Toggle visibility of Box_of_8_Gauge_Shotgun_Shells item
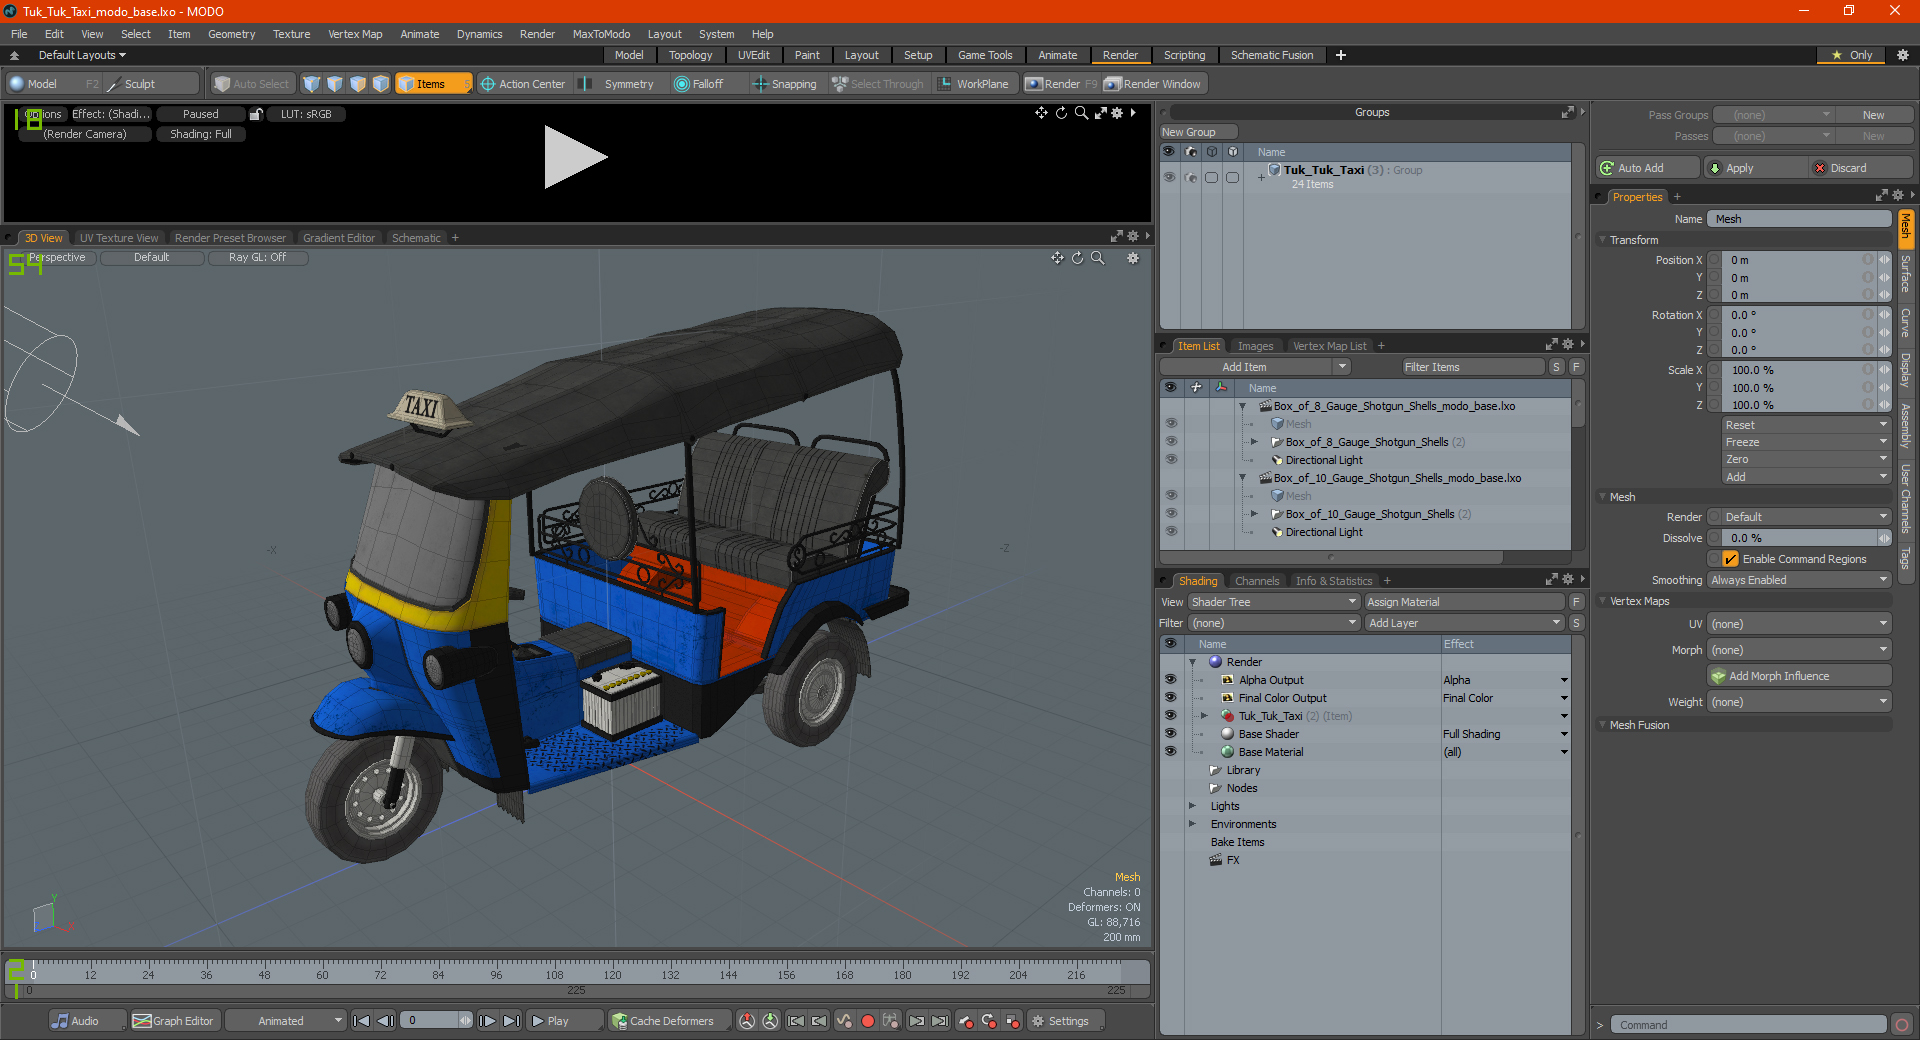Viewport: 1920px width, 1040px height. click(1170, 442)
